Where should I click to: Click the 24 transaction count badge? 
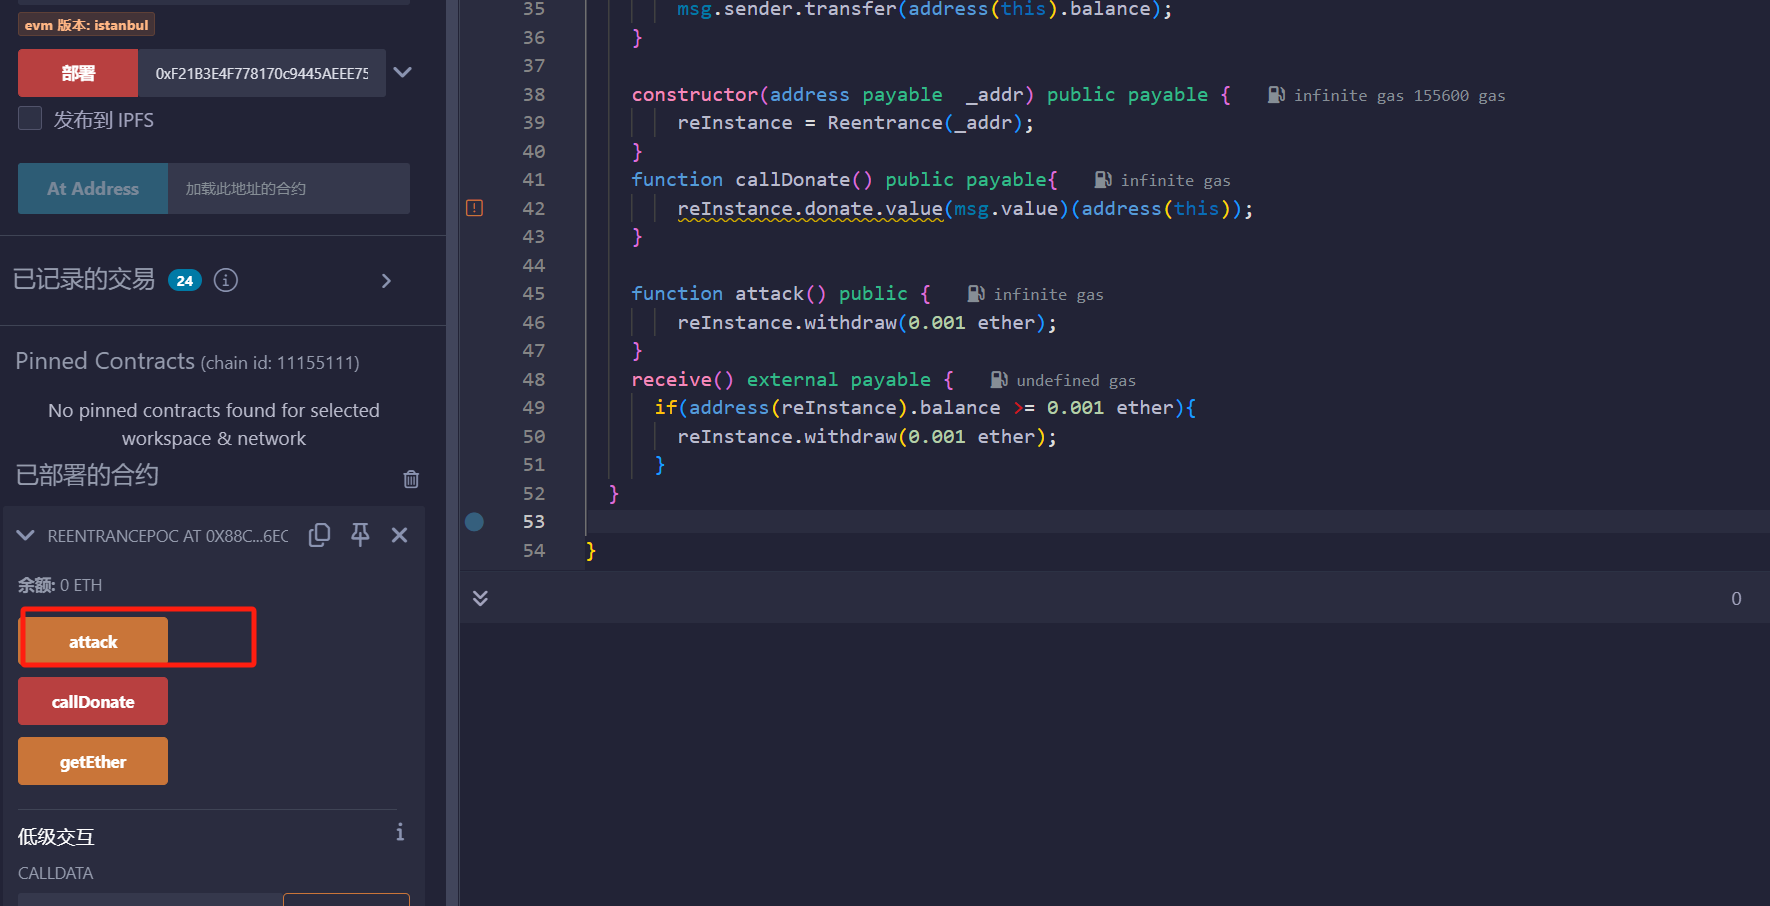(184, 281)
